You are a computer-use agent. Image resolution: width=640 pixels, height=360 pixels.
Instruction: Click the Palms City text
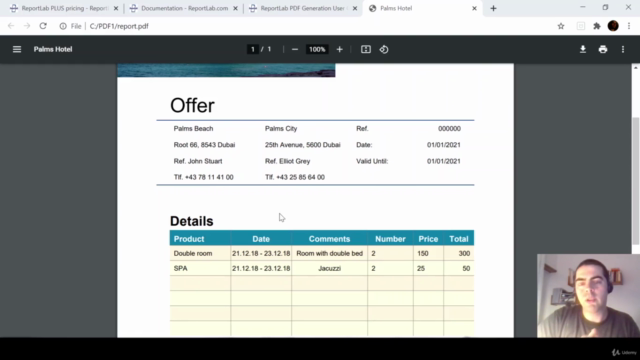[281, 129]
